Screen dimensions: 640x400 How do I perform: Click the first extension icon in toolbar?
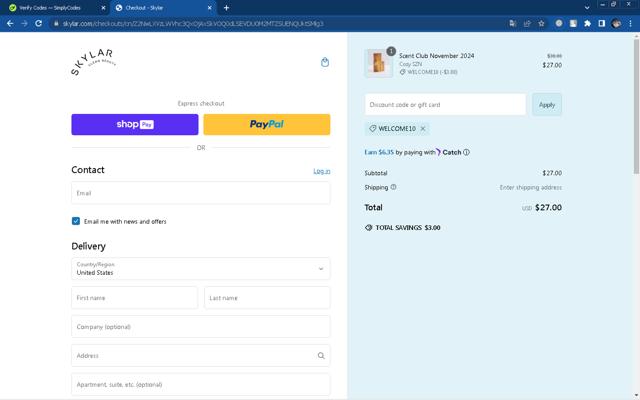[x=559, y=23]
